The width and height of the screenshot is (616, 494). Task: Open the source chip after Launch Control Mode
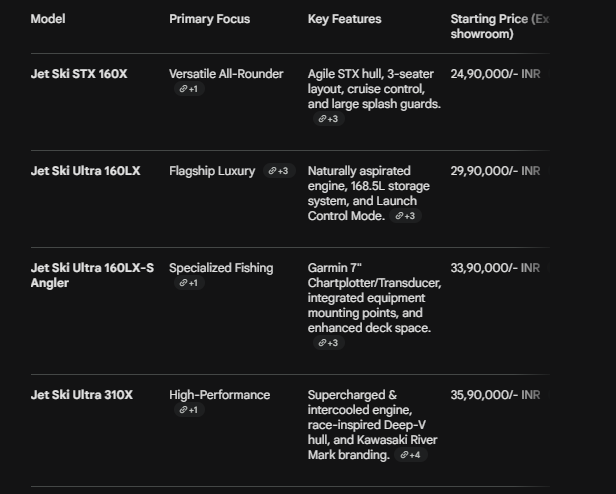click(x=405, y=216)
